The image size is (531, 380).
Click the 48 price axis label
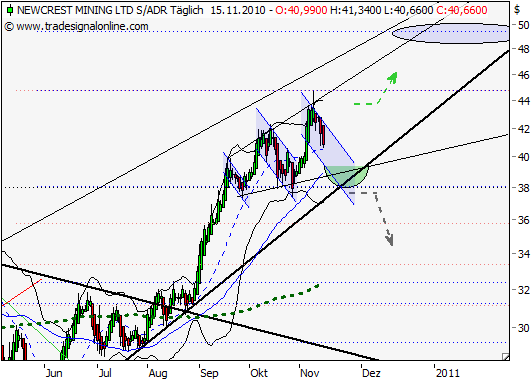[523, 49]
